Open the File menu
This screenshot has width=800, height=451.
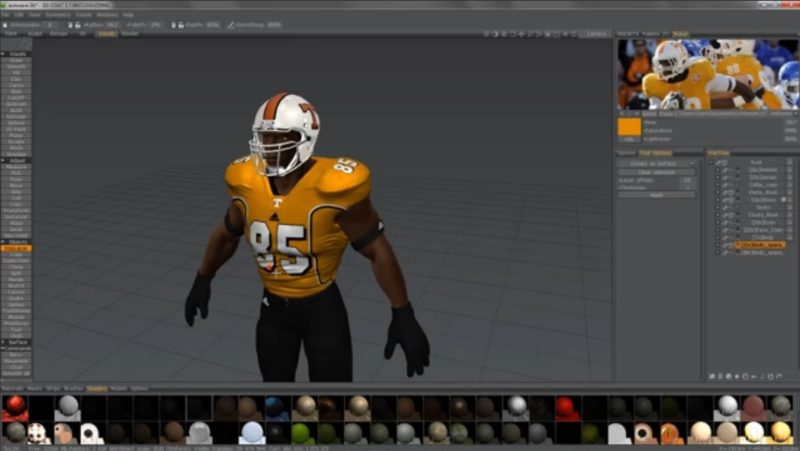click(x=5, y=15)
